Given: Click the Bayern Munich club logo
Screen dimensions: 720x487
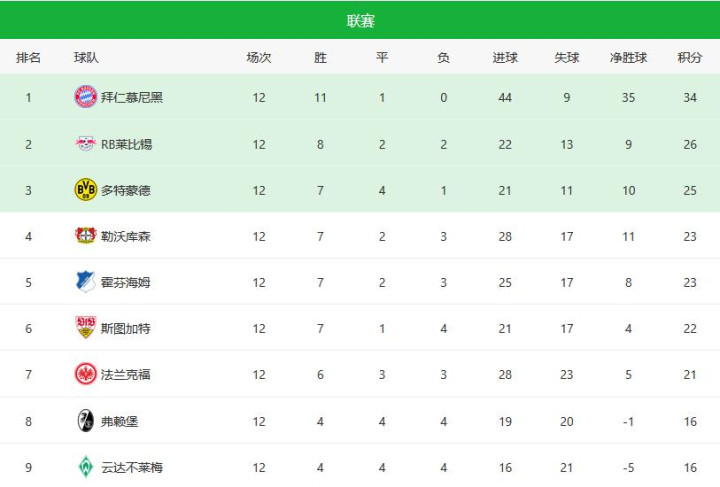Looking at the screenshot, I should [86, 97].
